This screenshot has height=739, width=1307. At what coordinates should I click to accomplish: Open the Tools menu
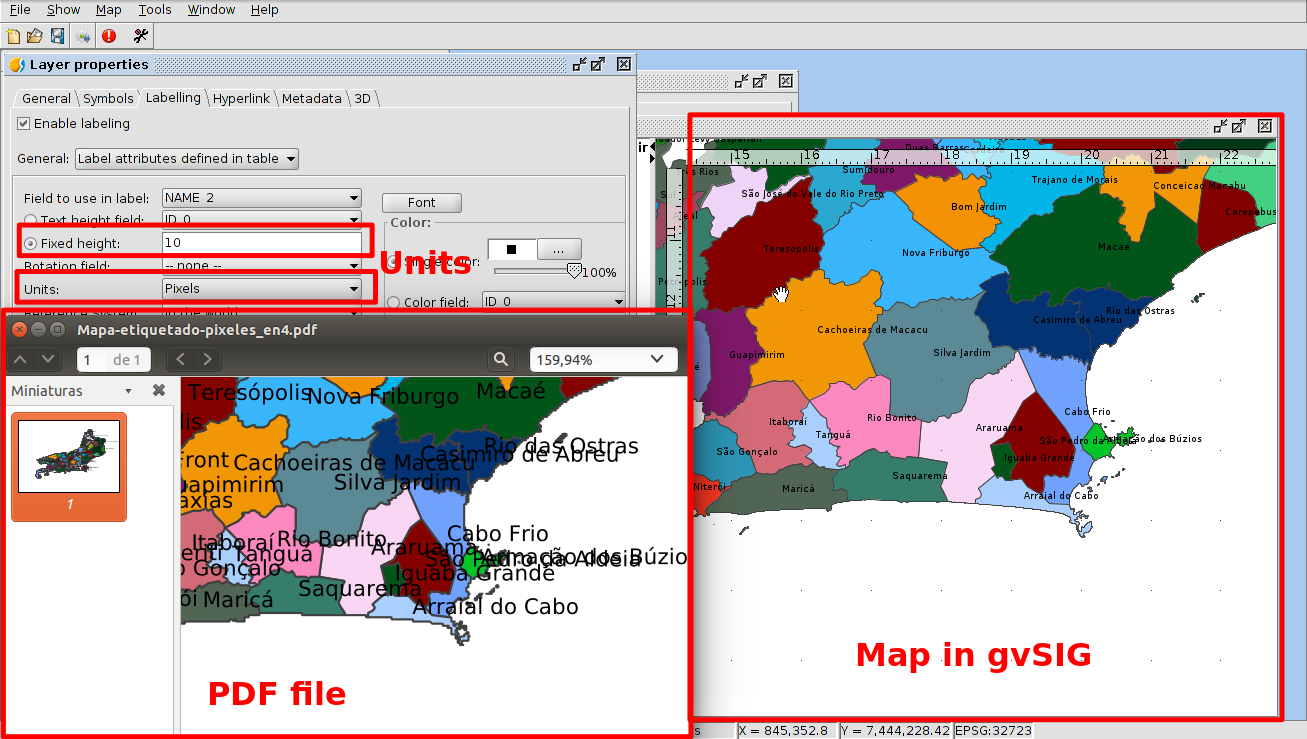point(155,10)
